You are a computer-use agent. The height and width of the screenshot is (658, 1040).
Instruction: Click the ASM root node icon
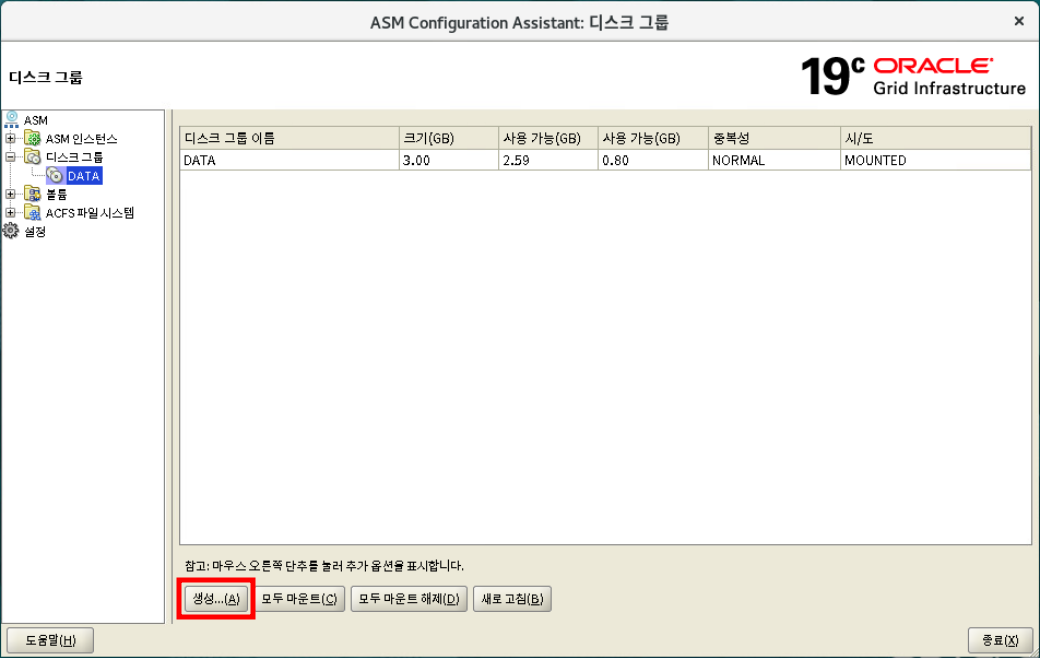click(11, 119)
